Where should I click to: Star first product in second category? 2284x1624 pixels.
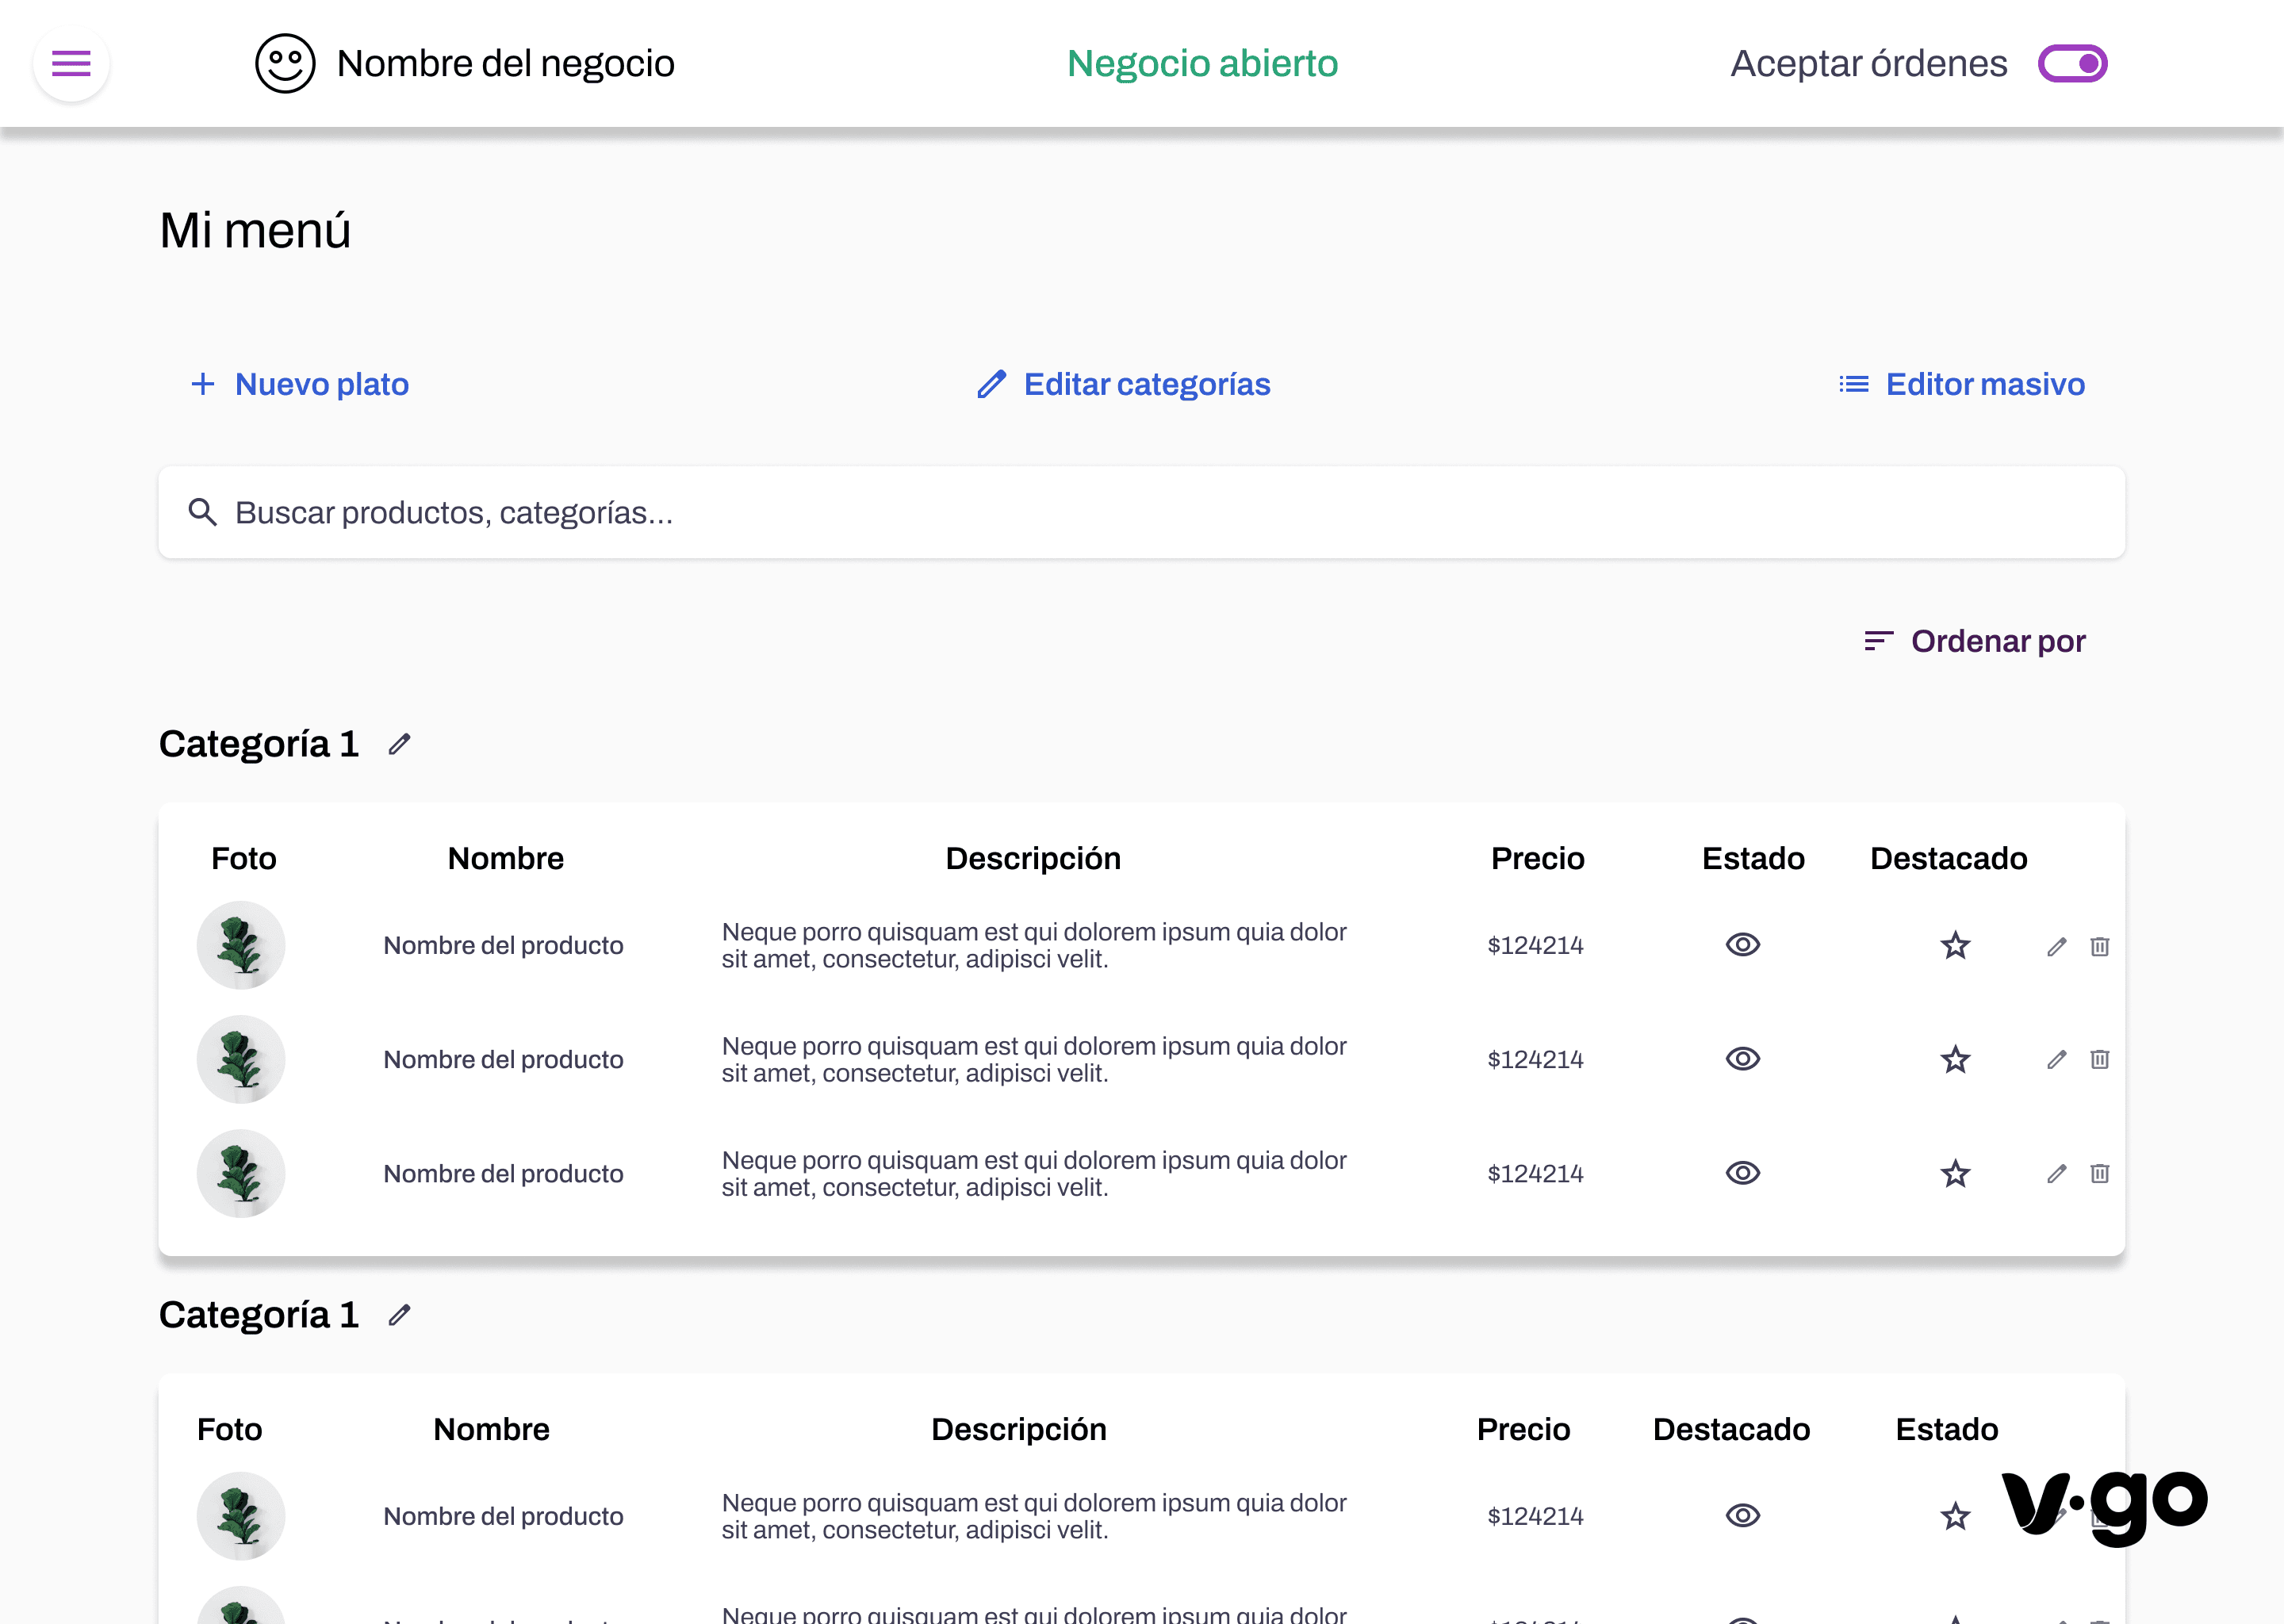pyautogui.click(x=1956, y=1516)
